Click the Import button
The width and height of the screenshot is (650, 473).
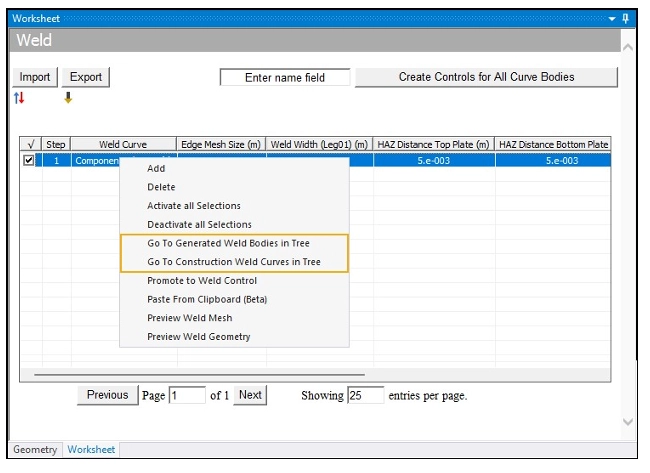[x=35, y=77]
